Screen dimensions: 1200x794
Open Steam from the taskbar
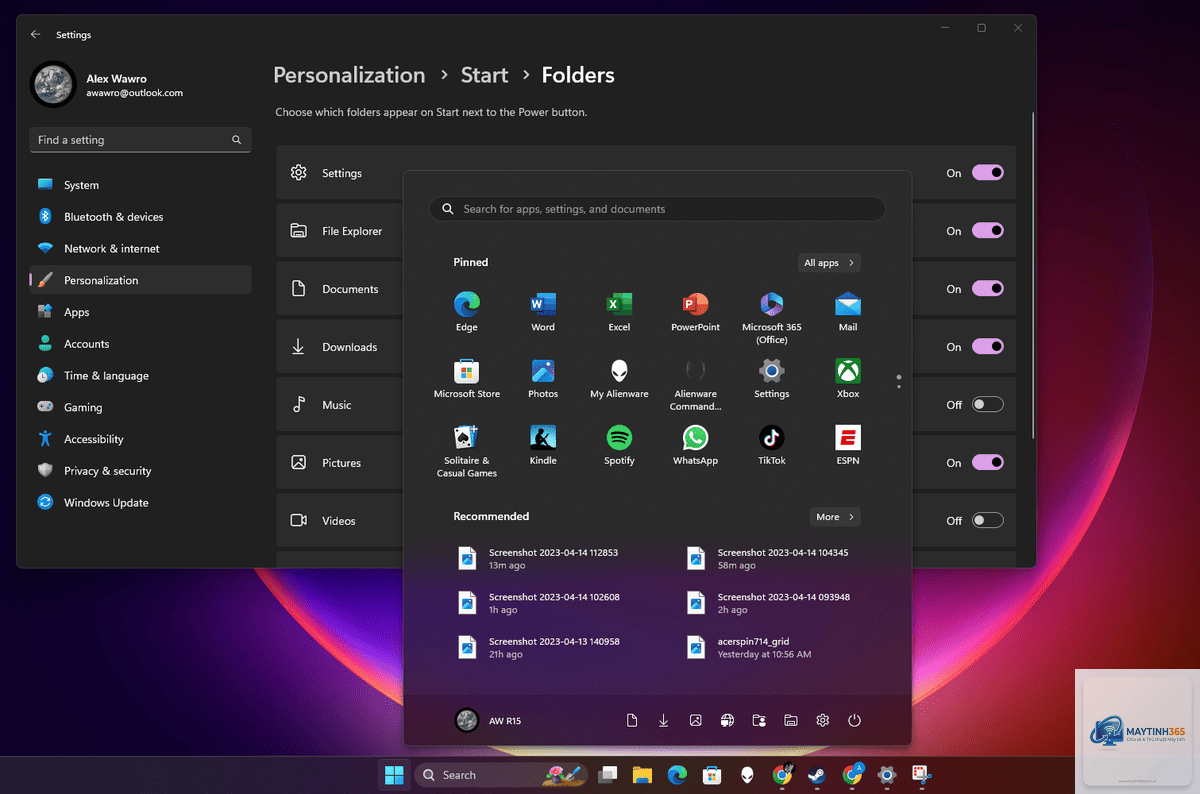[817, 775]
